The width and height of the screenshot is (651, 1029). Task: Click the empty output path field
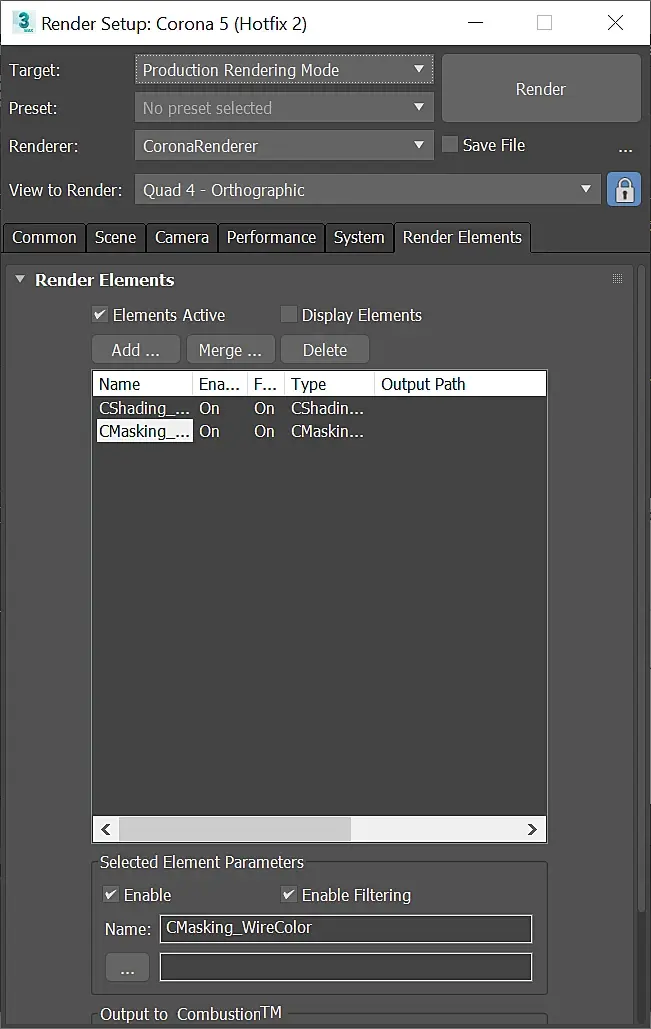point(346,967)
